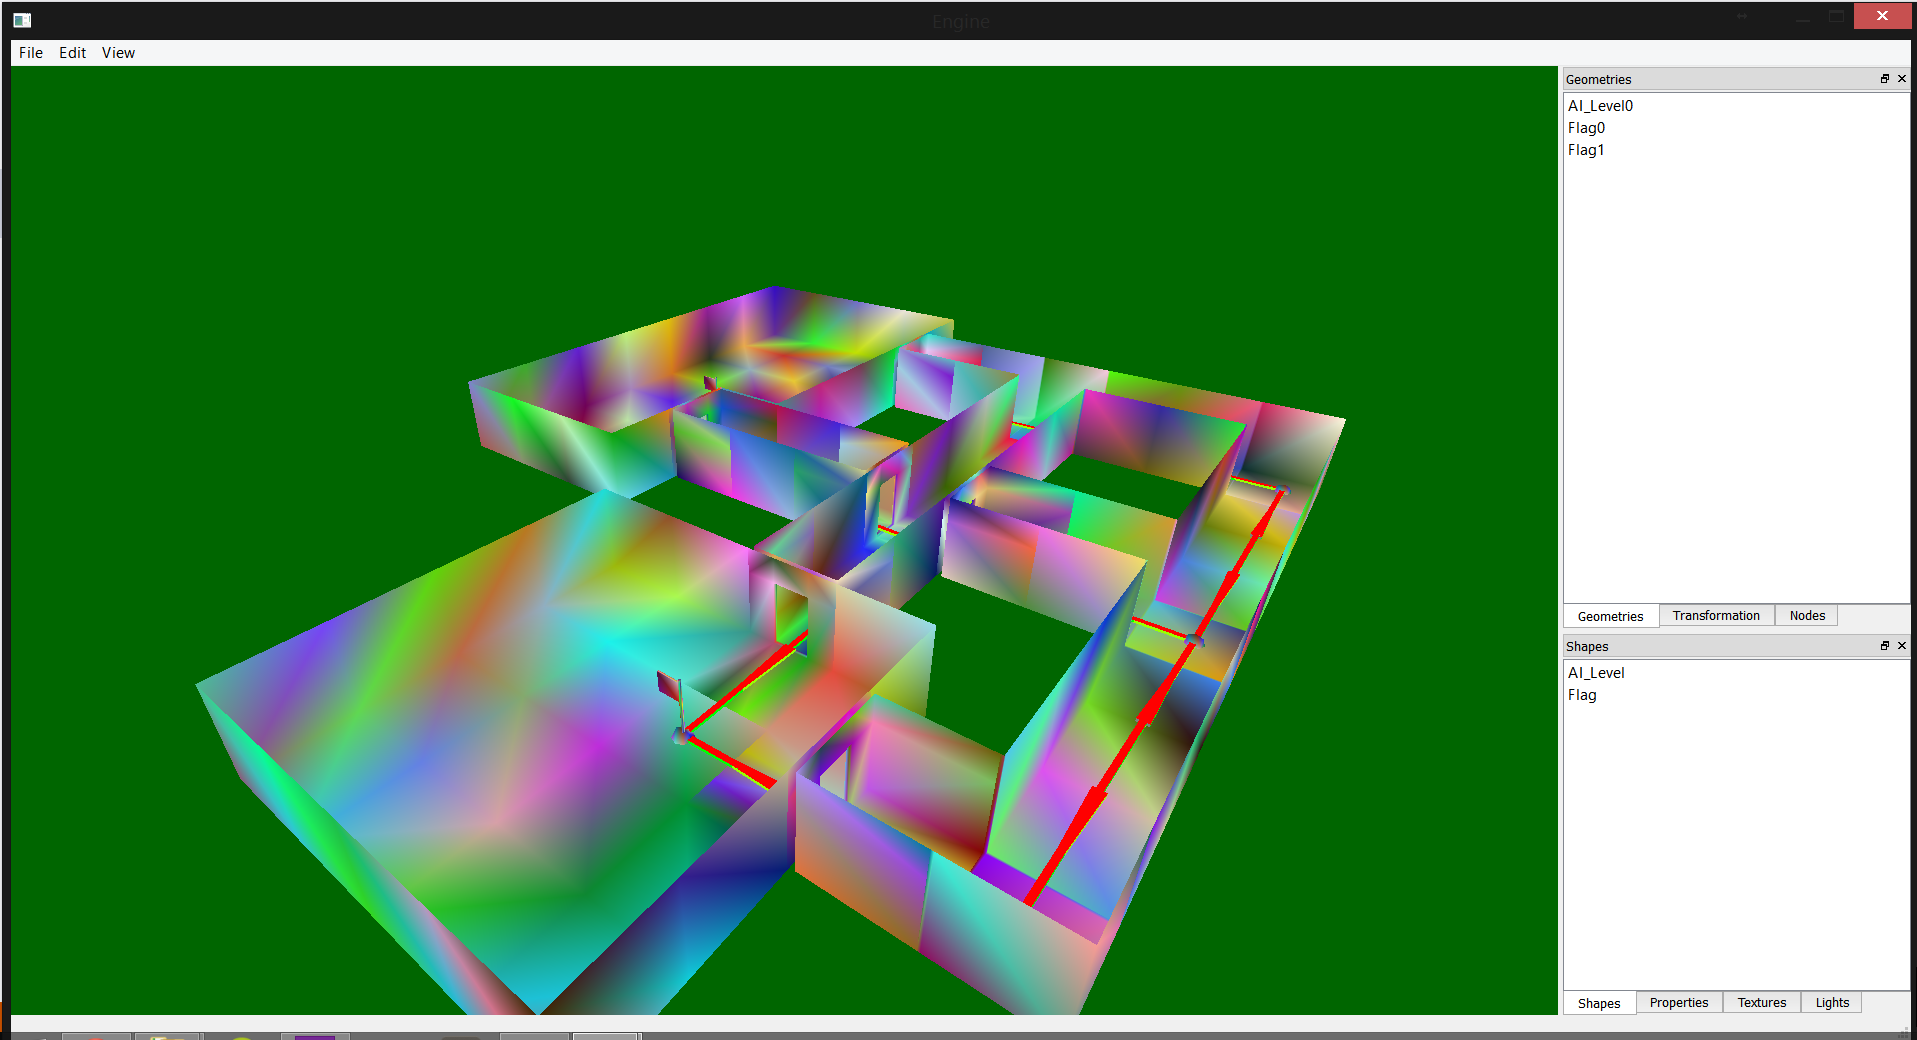Switch to the Nodes tab
This screenshot has height=1040, width=1917.
1807,616
